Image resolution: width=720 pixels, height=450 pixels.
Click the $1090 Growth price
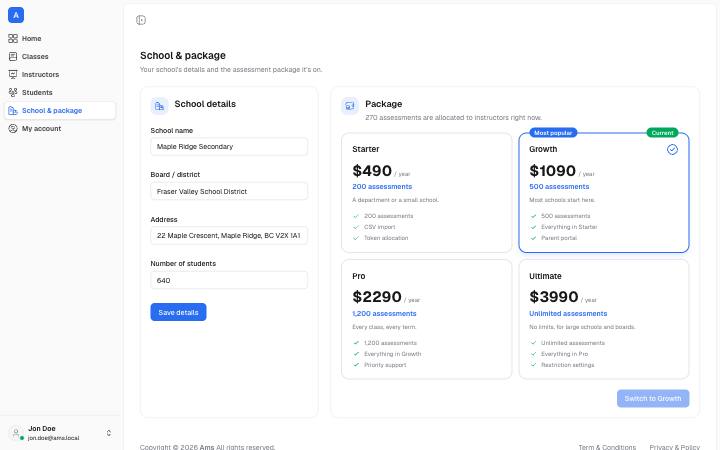pos(552,171)
